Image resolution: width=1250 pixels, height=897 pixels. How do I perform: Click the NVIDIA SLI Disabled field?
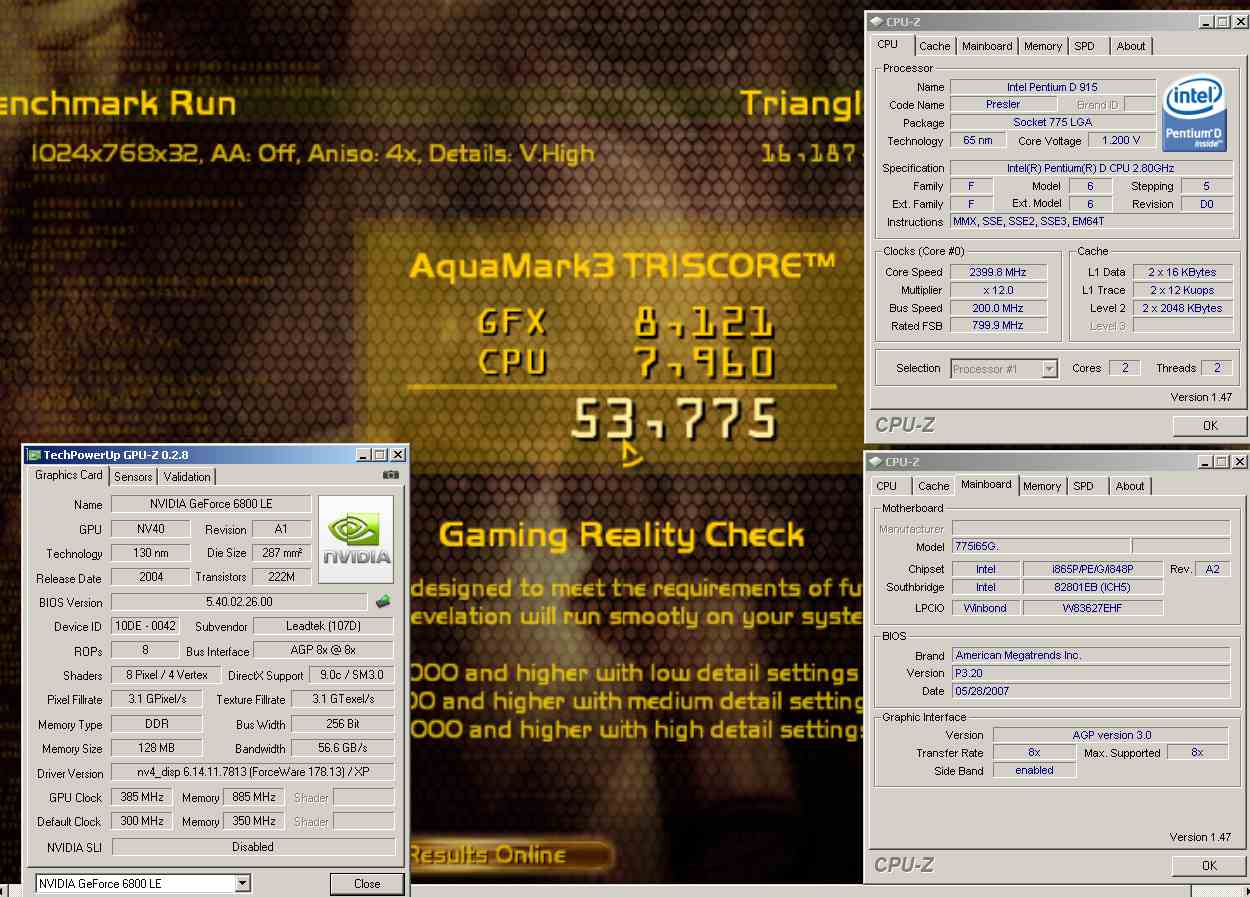click(253, 847)
